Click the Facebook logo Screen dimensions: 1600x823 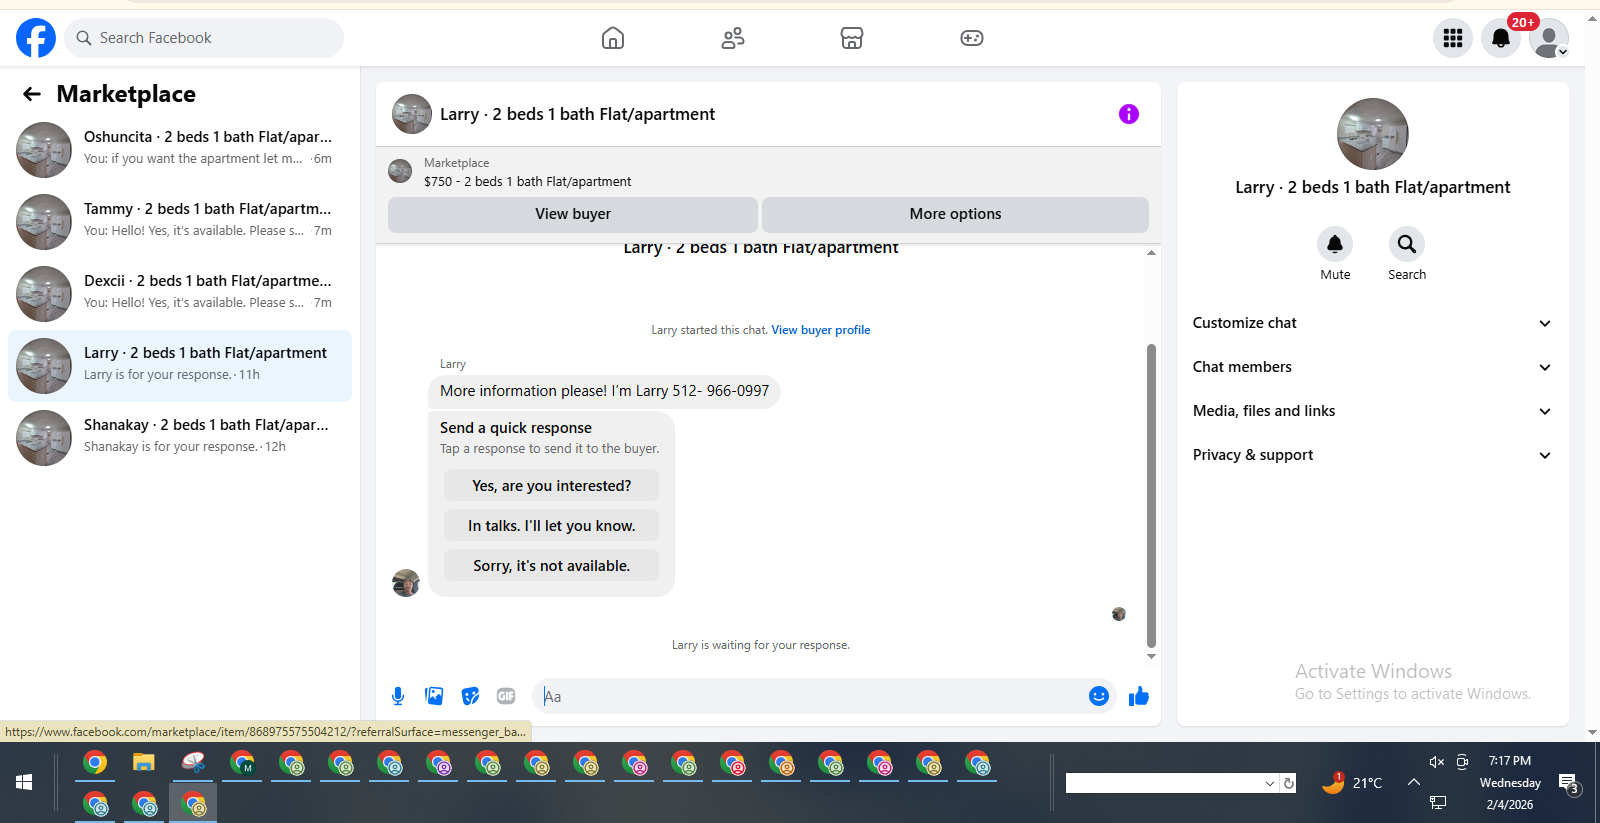pos(36,38)
